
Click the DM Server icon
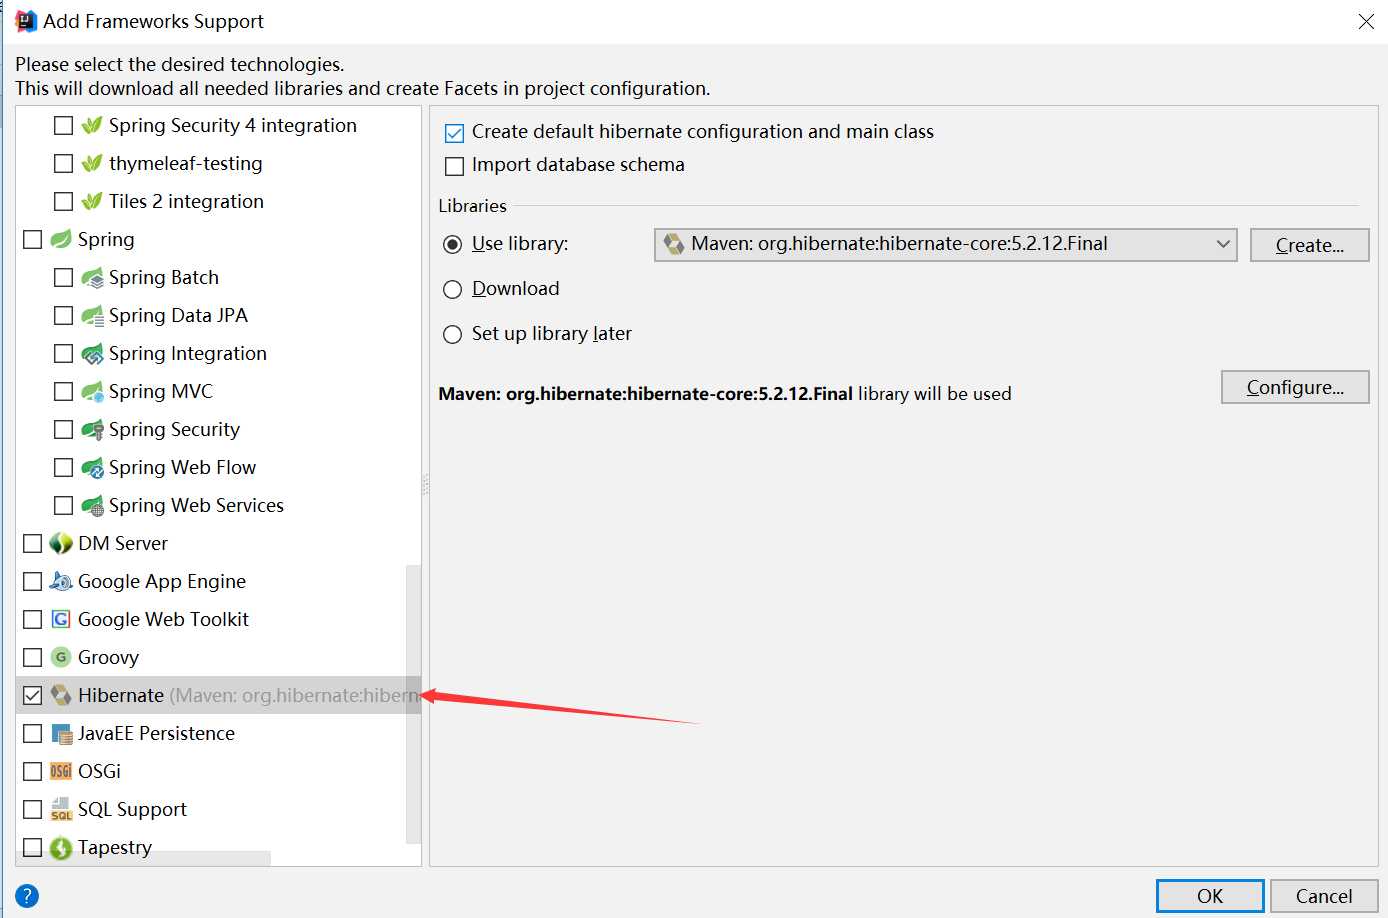[x=61, y=544]
